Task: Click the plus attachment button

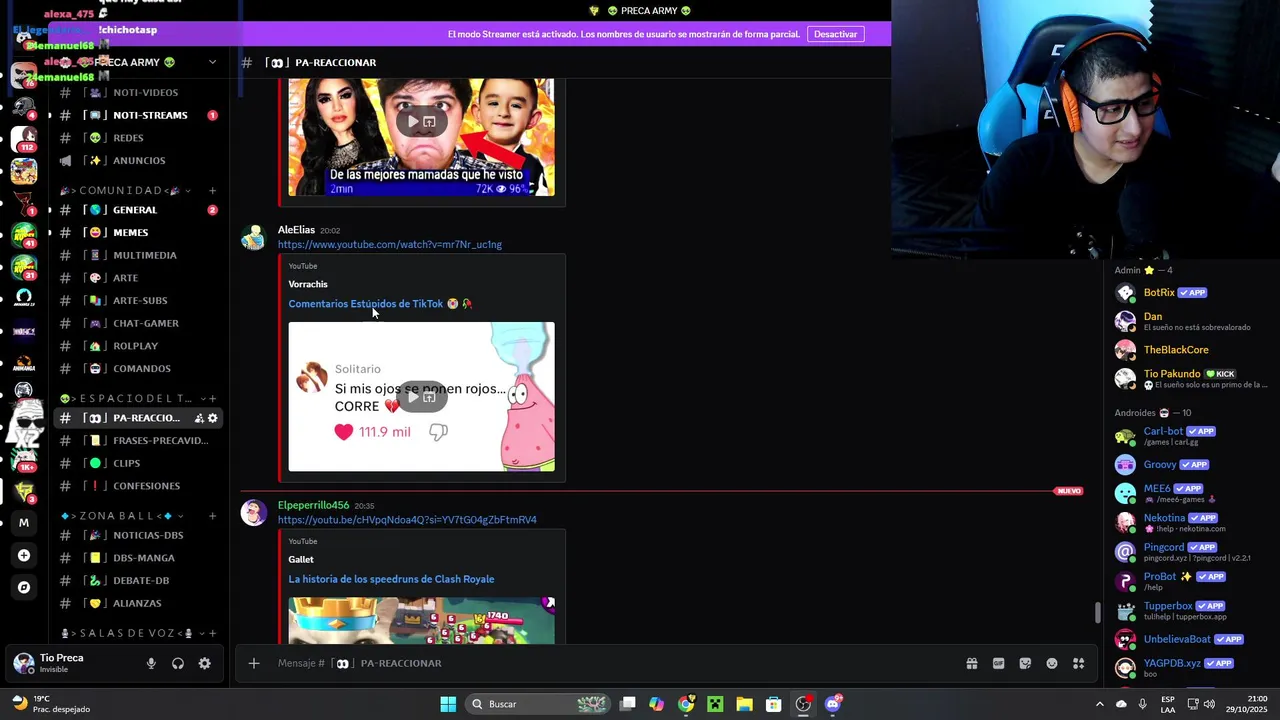Action: (254, 663)
